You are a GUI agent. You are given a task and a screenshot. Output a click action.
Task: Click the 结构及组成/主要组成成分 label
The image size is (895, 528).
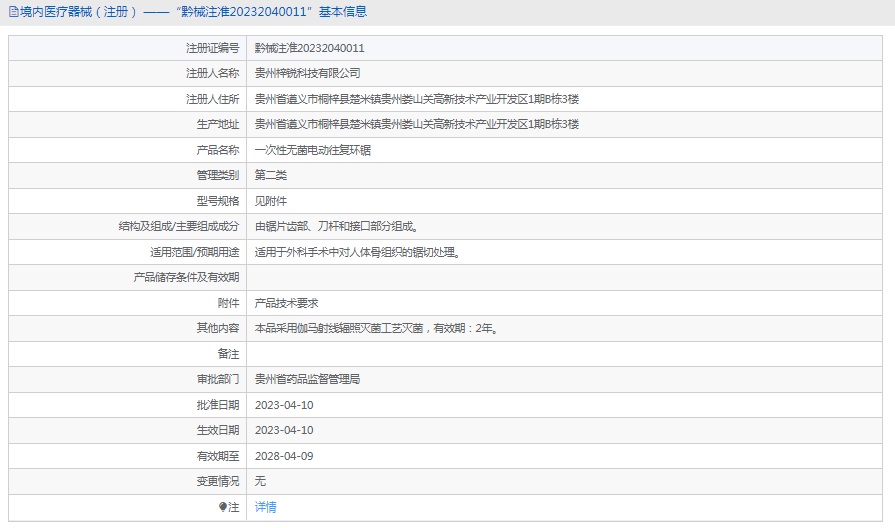pyautogui.click(x=179, y=227)
